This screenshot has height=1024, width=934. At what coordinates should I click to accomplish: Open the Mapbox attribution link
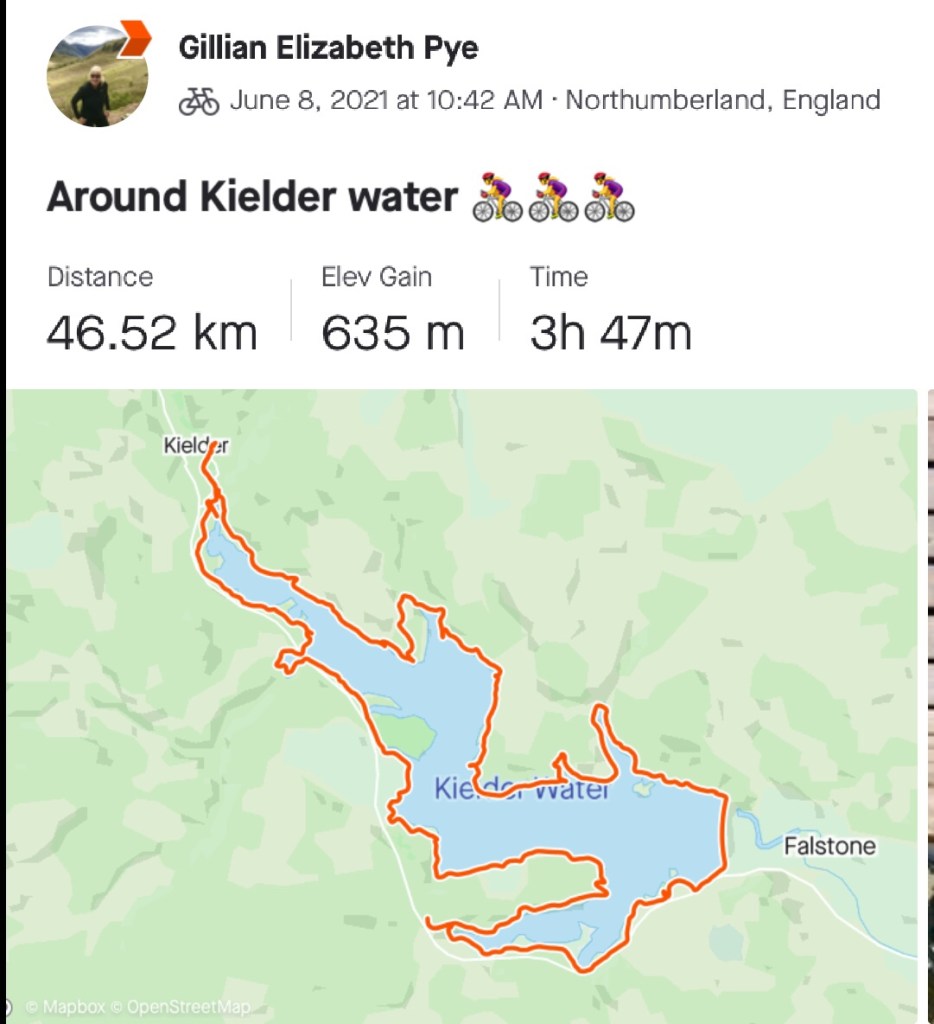coord(65,1007)
